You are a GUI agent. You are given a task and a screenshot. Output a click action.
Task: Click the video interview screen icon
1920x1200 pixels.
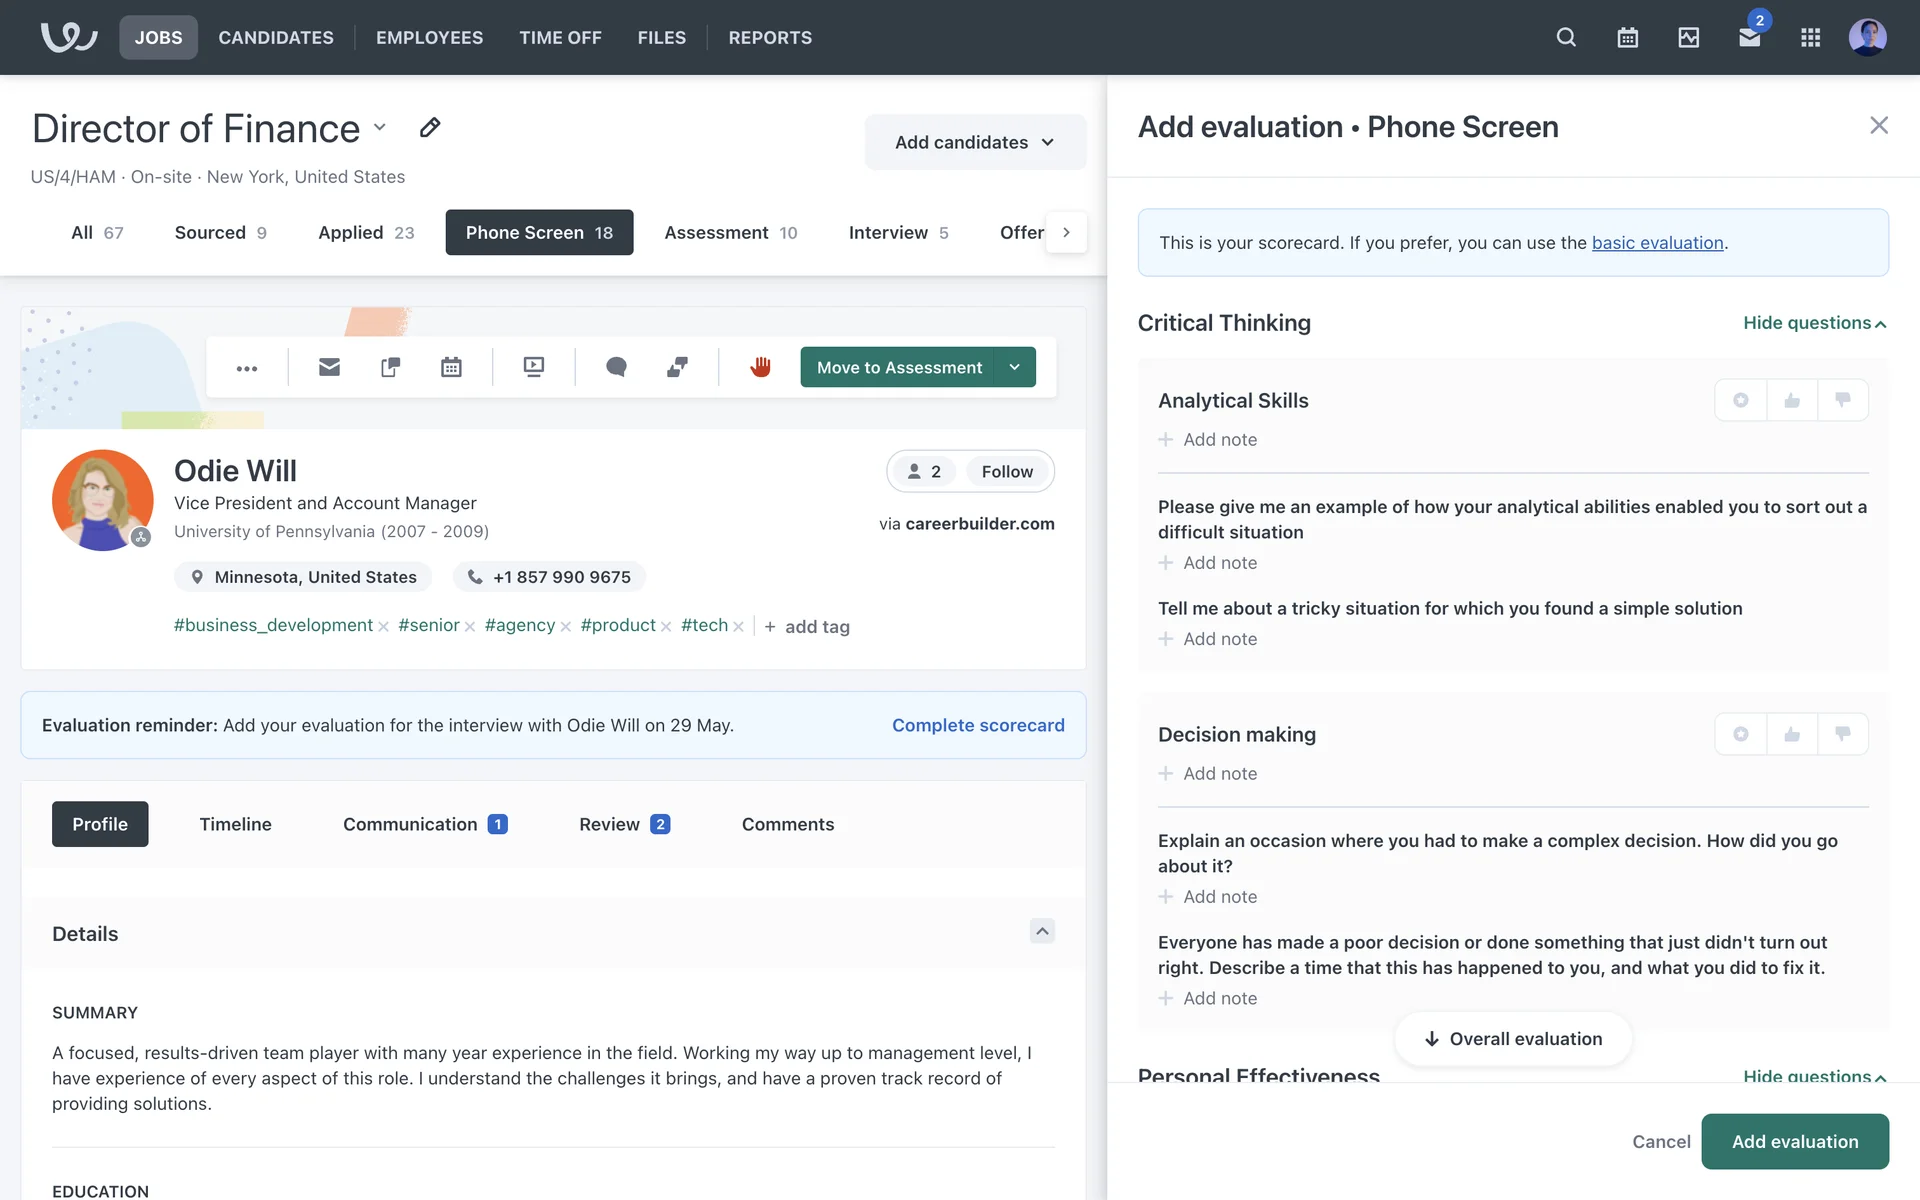pos(533,367)
